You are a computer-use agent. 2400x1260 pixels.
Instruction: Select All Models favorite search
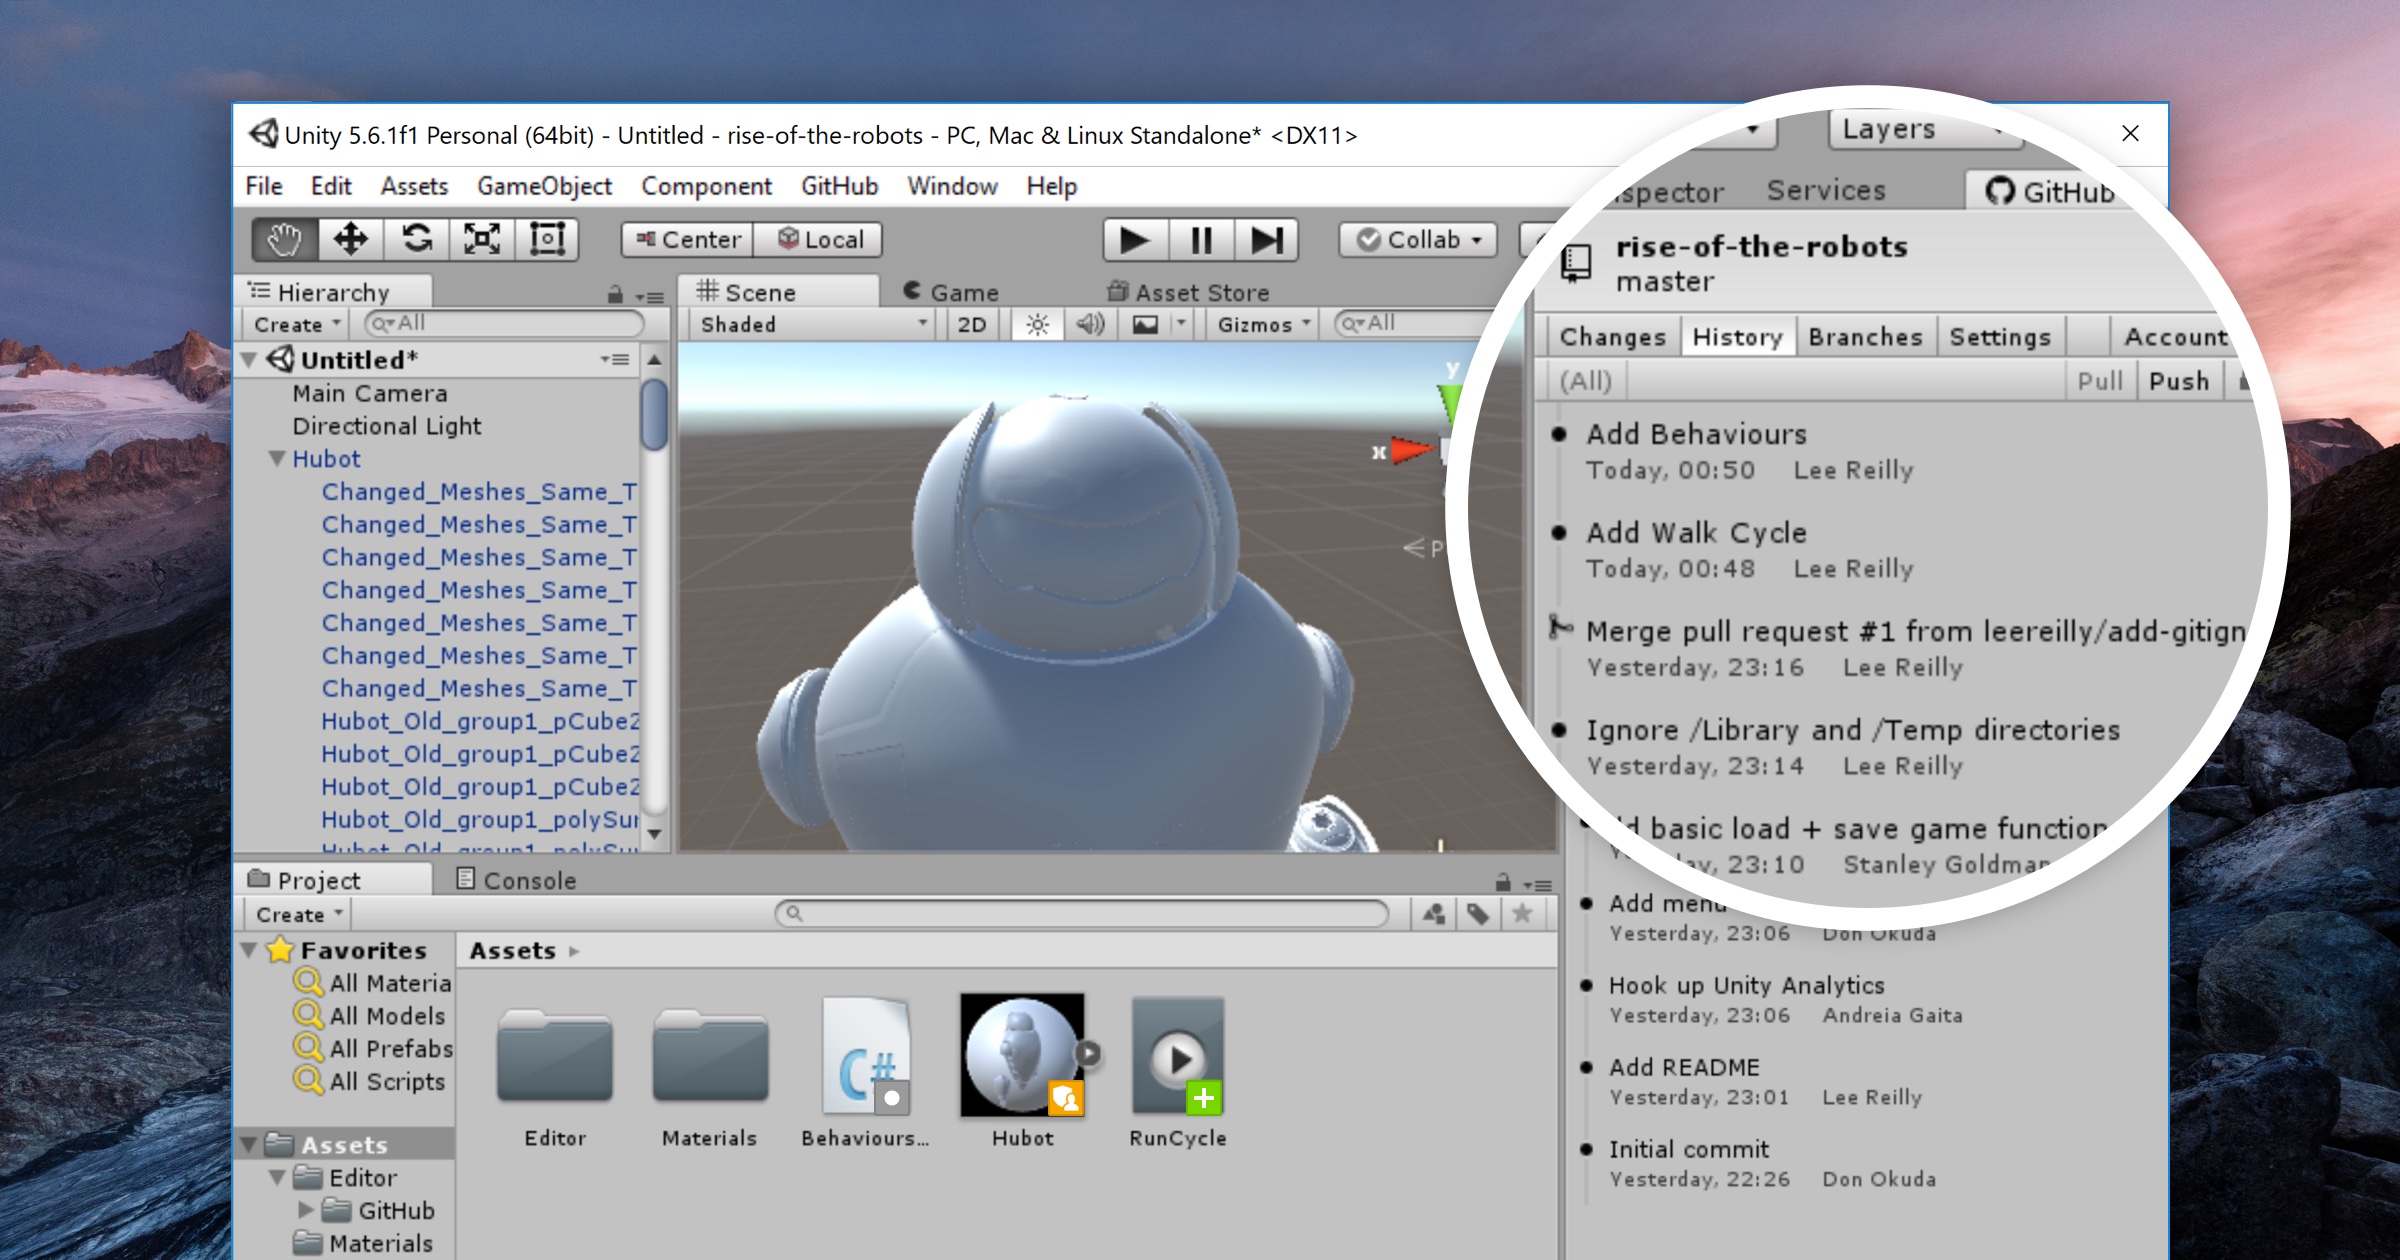click(x=370, y=1015)
